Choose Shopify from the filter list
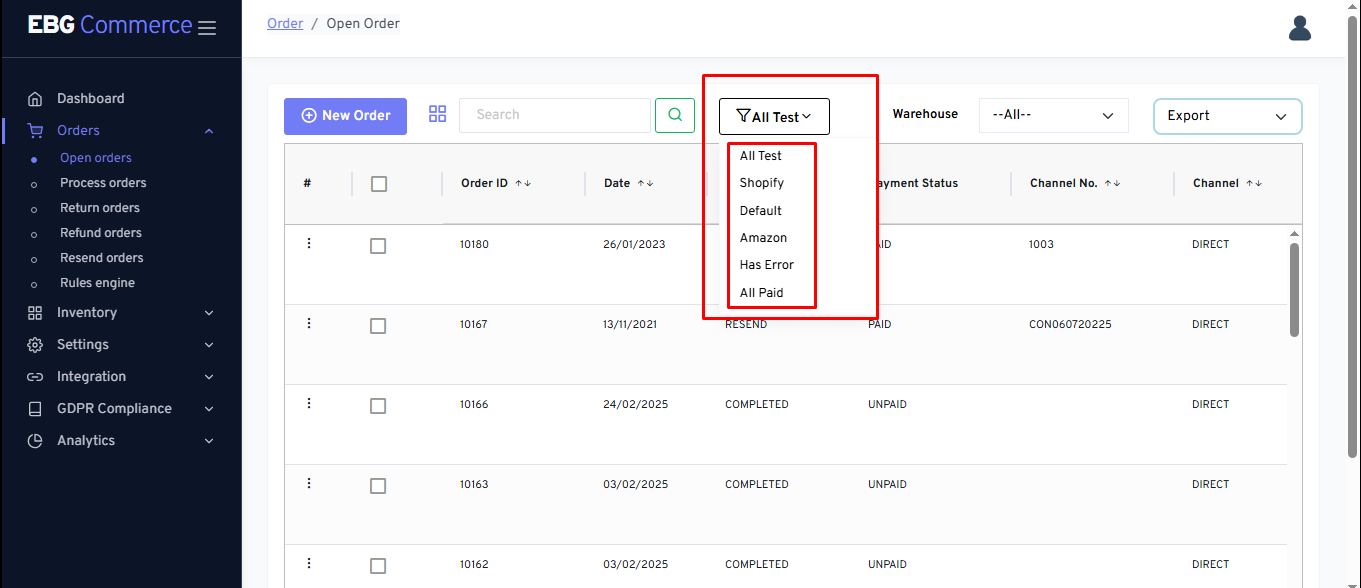Image resolution: width=1361 pixels, height=588 pixels. click(762, 183)
